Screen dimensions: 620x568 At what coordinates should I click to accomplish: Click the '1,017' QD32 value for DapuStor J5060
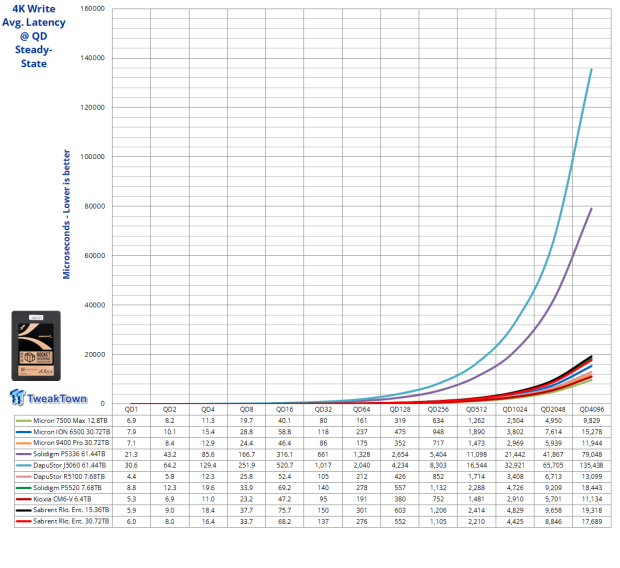coord(323,466)
